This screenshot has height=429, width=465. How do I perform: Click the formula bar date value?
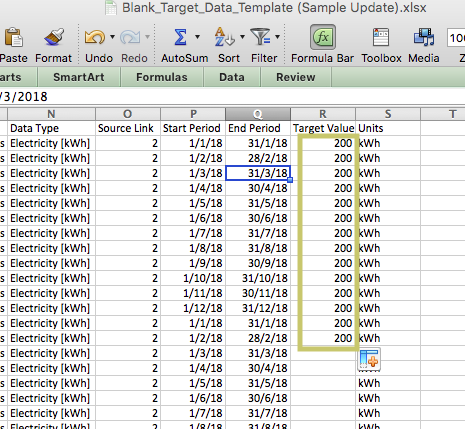[24, 97]
